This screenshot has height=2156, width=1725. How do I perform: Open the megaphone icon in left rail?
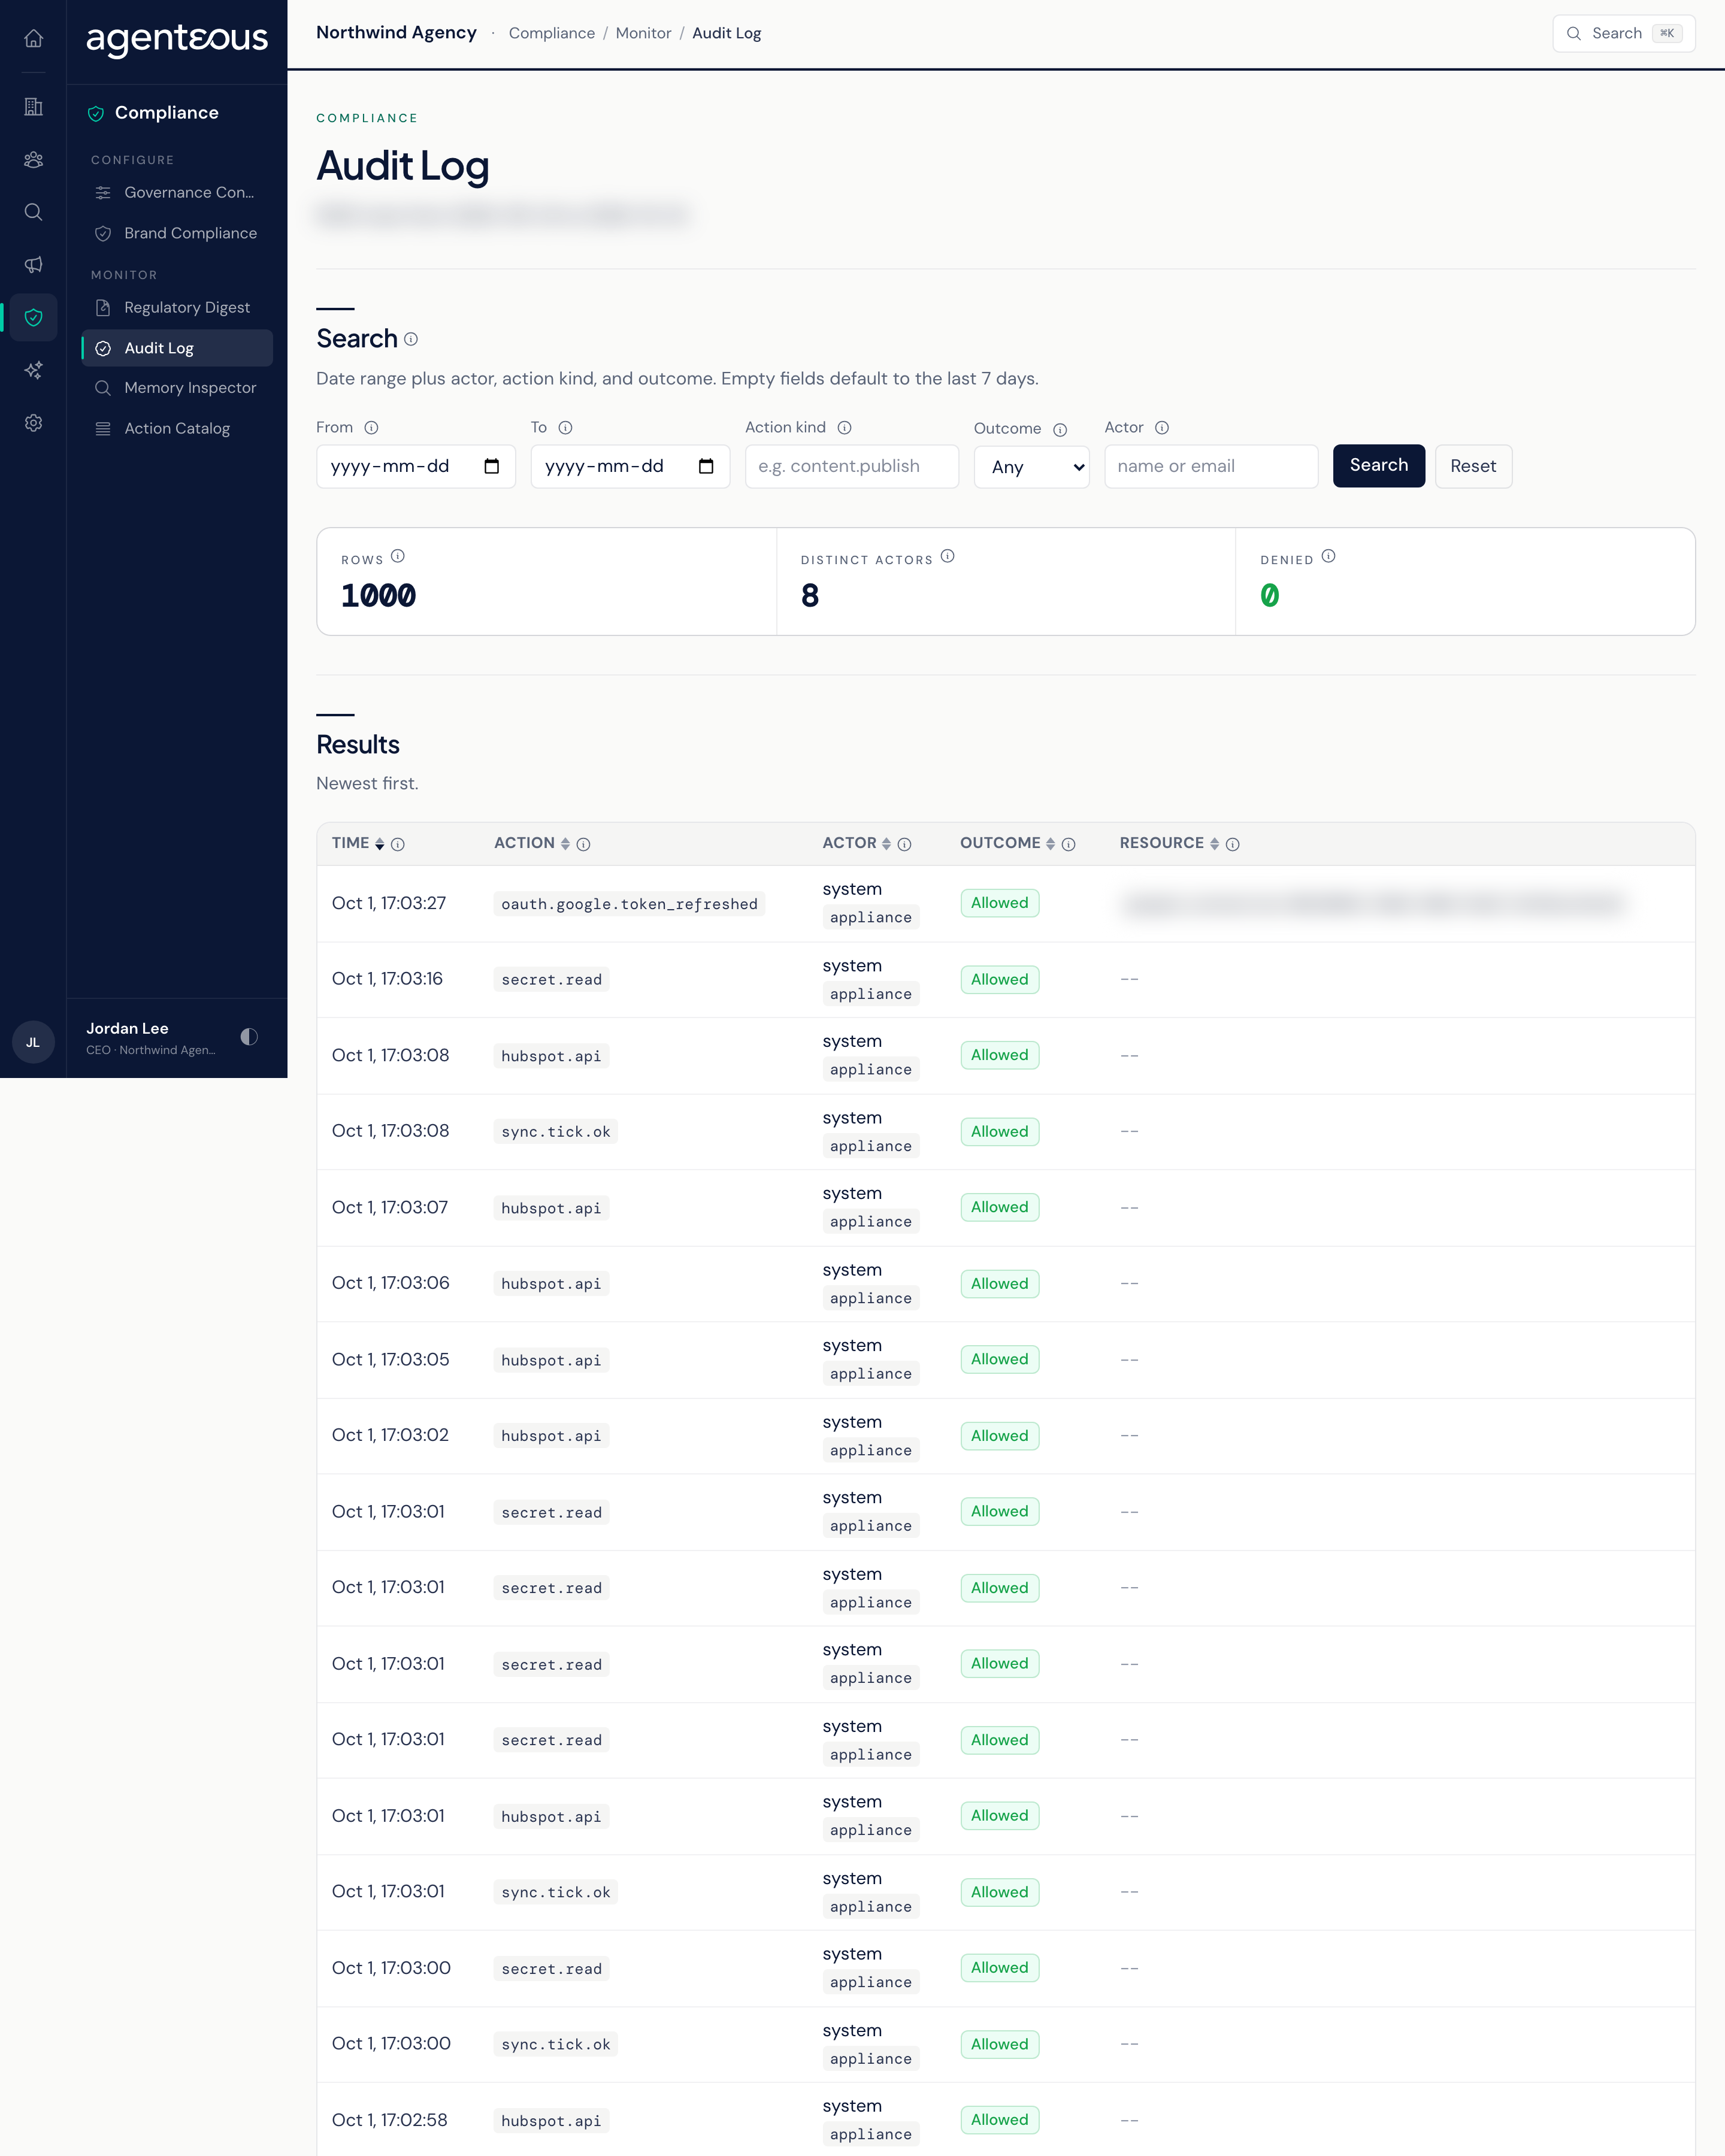click(x=33, y=265)
